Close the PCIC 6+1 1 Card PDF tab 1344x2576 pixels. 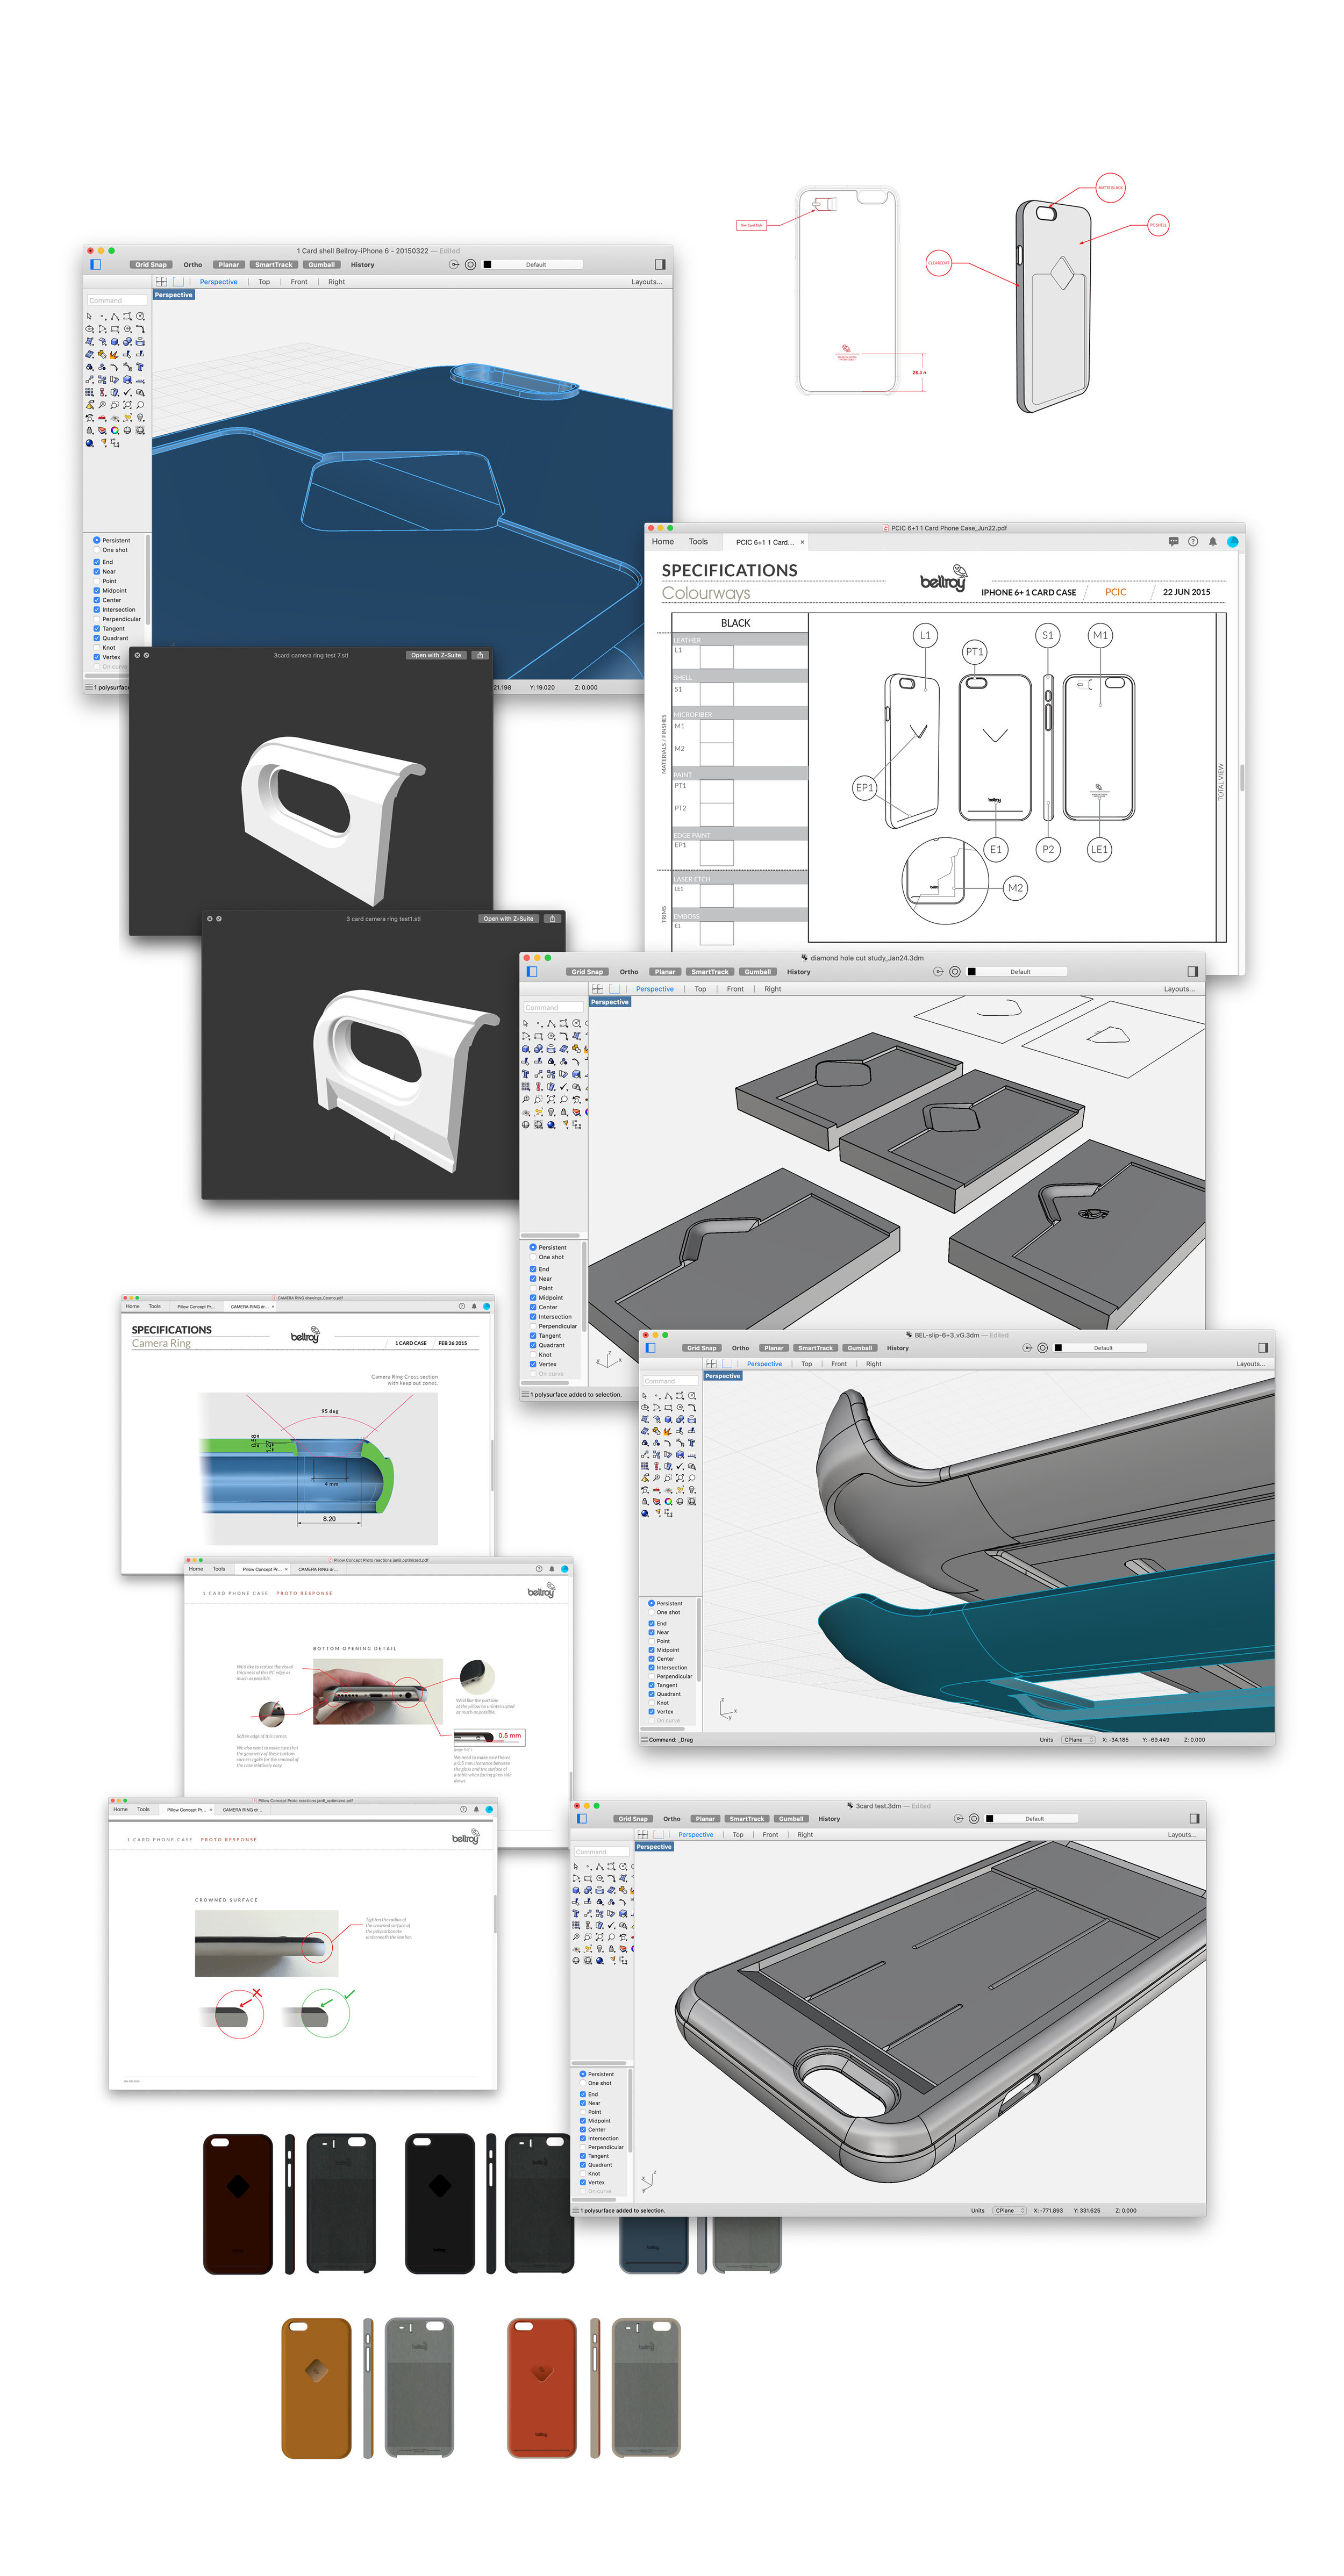(x=802, y=542)
